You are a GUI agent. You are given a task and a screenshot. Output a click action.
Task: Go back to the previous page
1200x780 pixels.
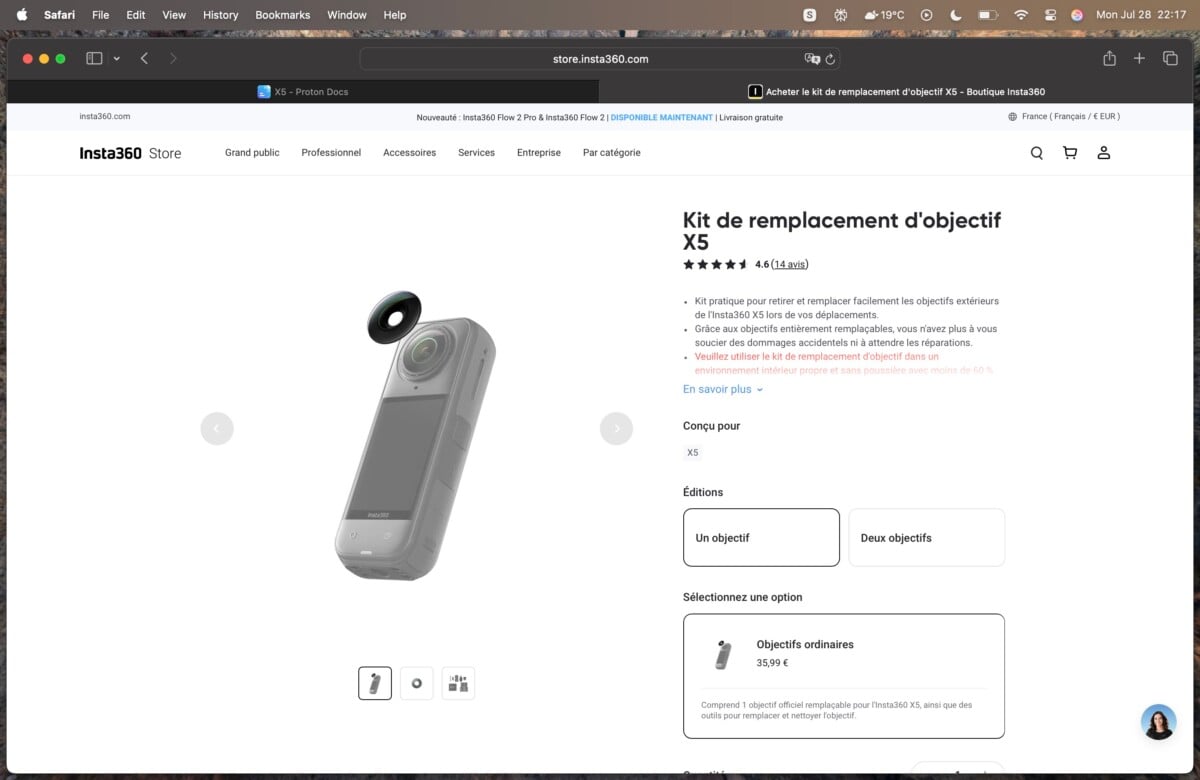click(x=144, y=59)
